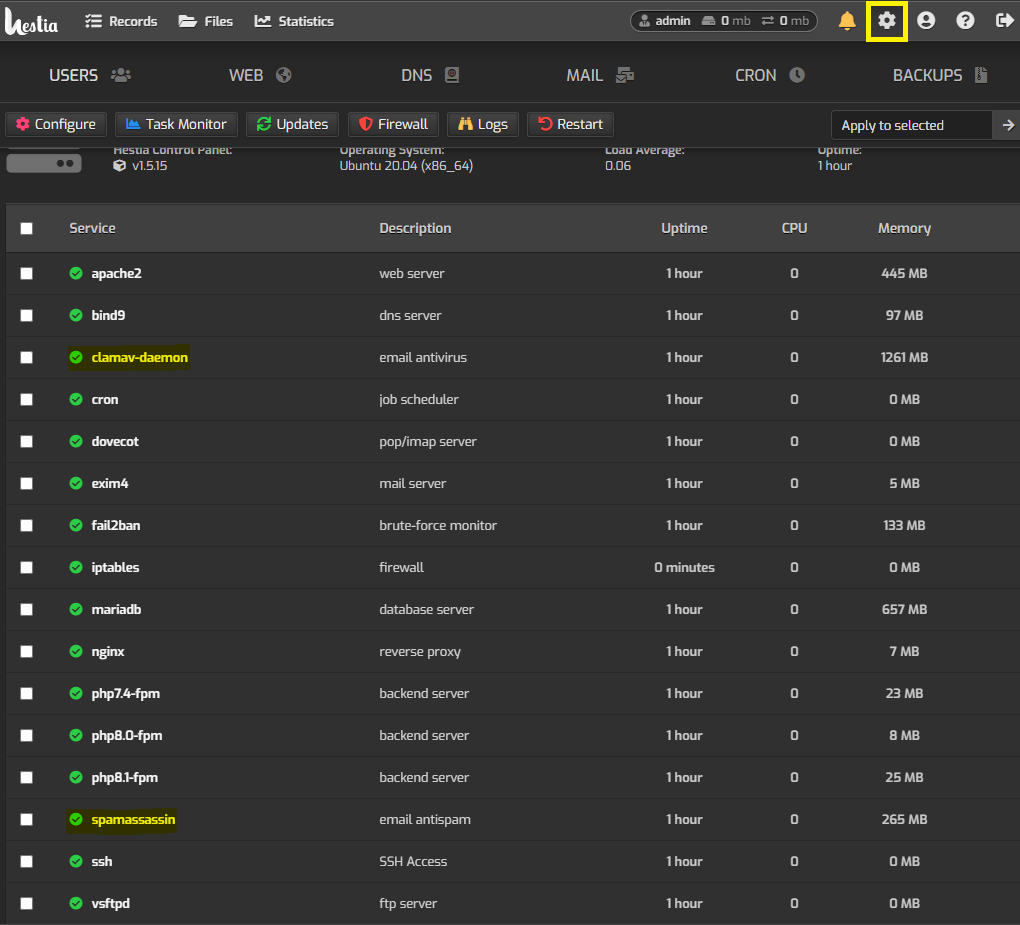Select the vsftpd service name
The width and height of the screenshot is (1020, 925).
(x=111, y=904)
